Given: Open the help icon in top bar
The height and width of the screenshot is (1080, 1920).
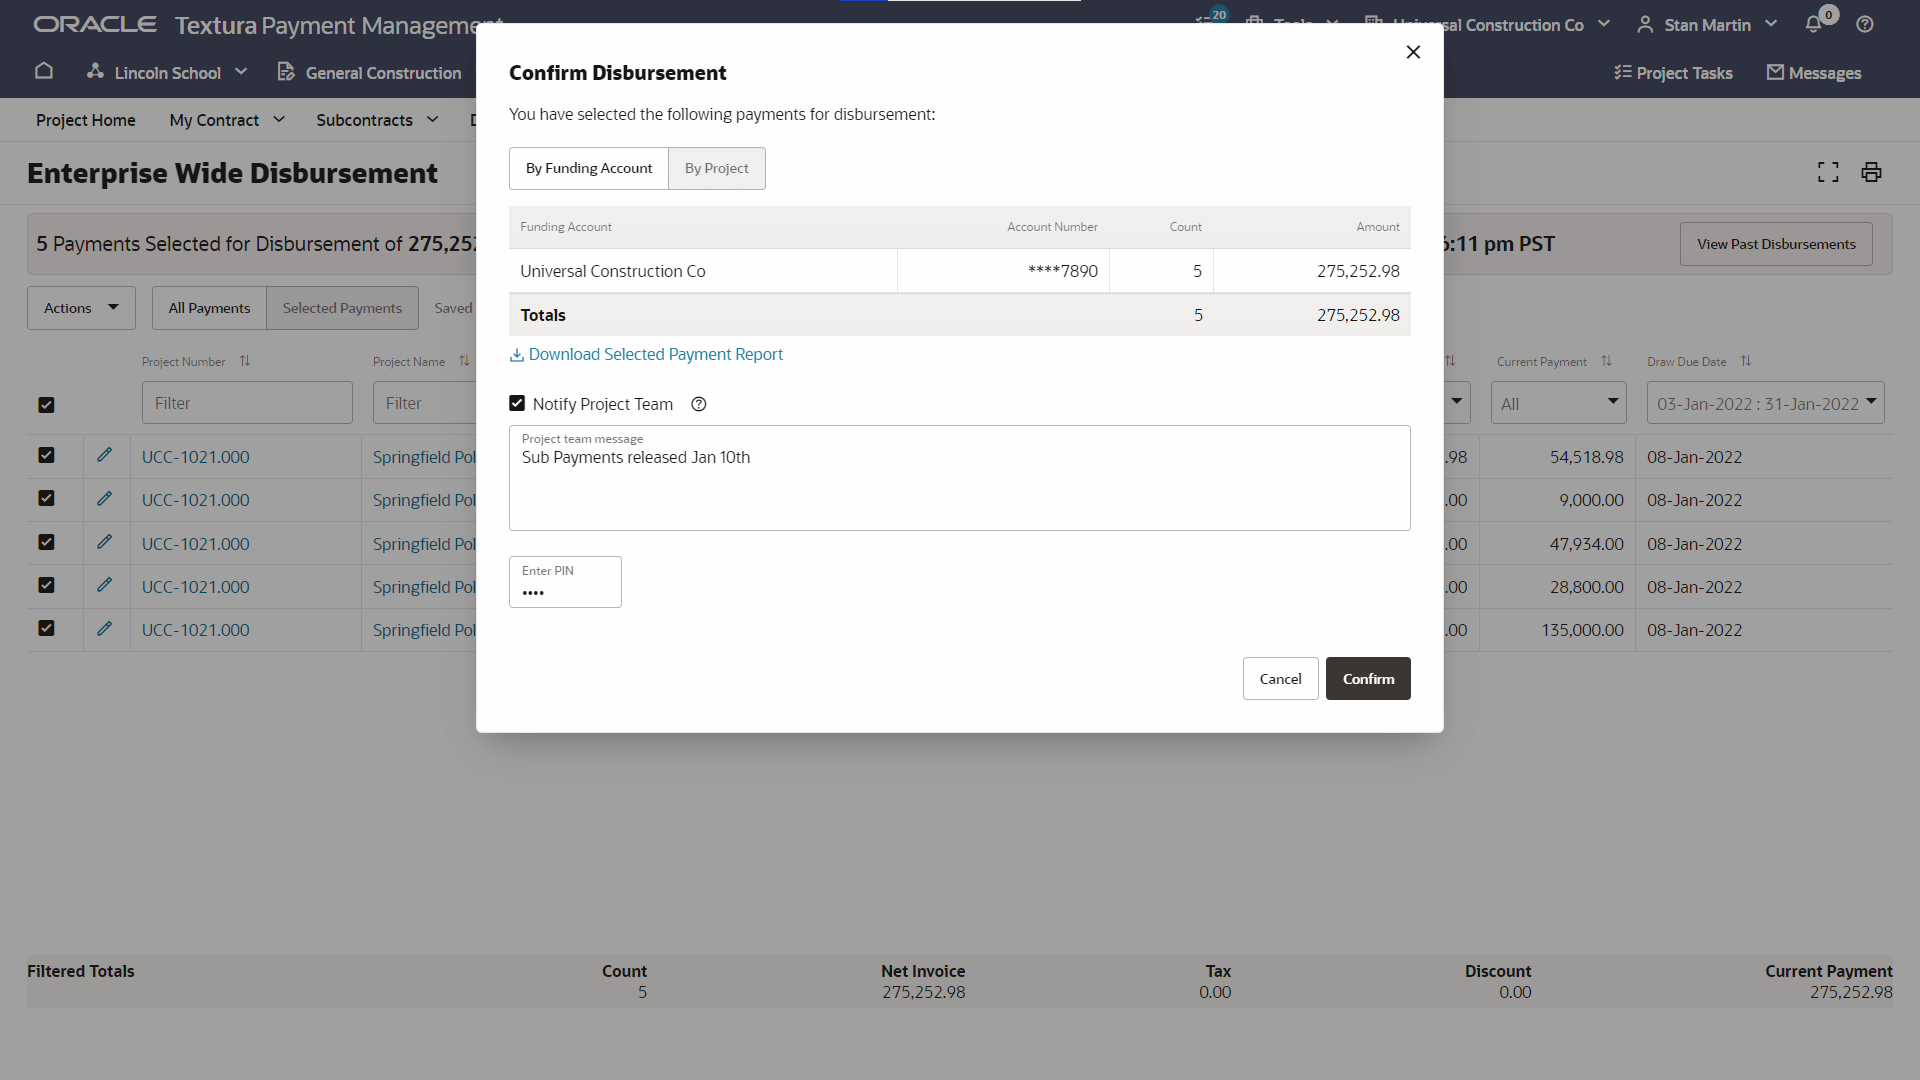Looking at the screenshot, I should click(1865, 25).
